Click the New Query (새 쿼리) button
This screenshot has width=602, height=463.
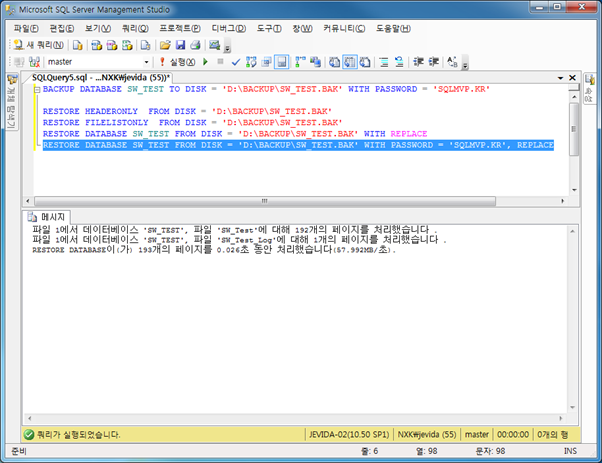[38, 45]
